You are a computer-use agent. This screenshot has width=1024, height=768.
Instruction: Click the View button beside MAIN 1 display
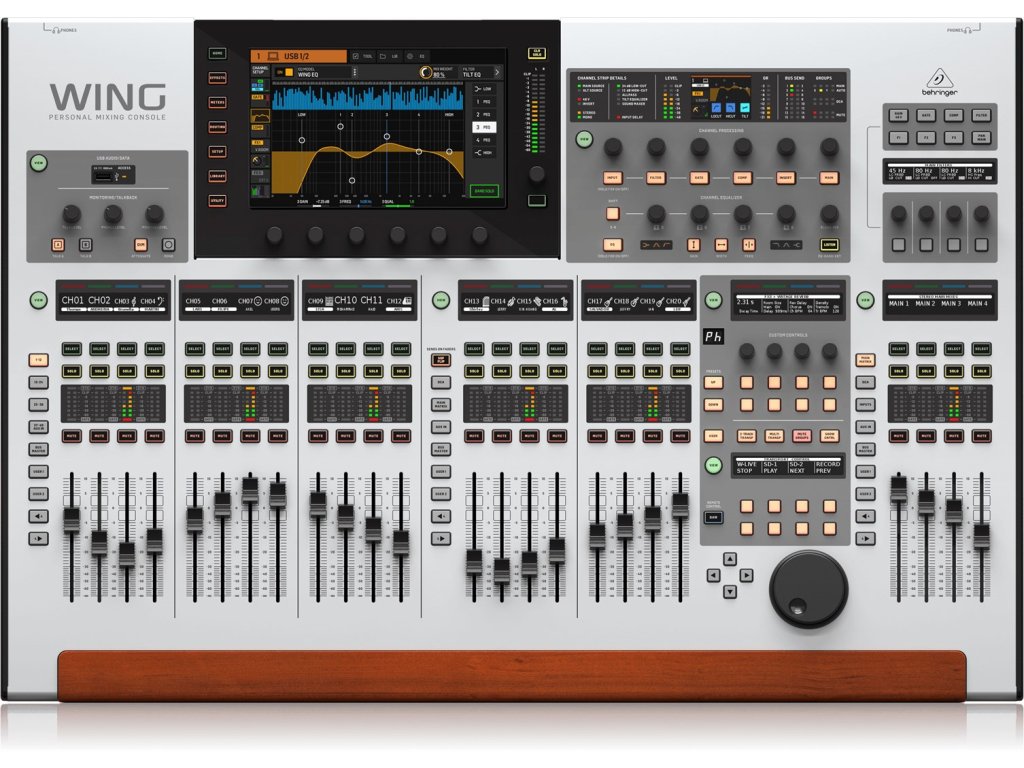pos(865,300)
